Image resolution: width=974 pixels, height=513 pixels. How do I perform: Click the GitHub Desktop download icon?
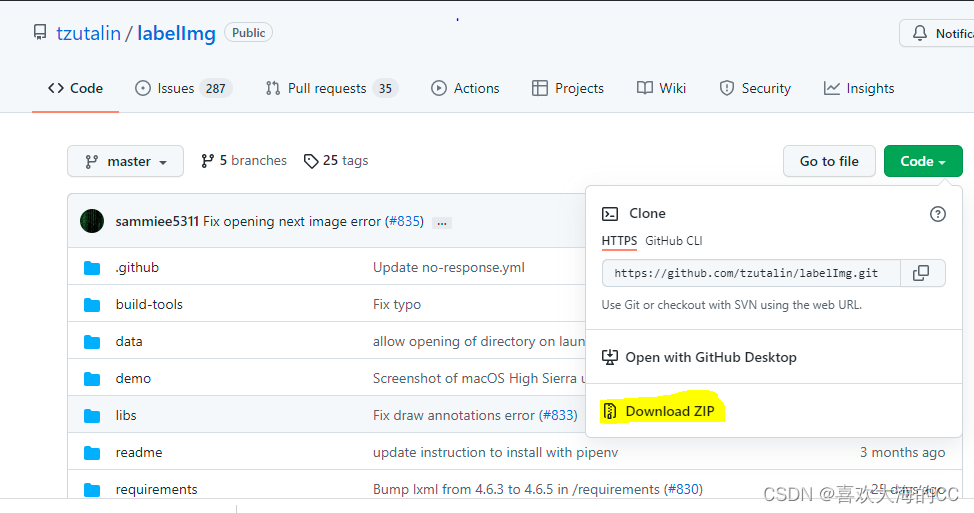[x=610, y=357]
